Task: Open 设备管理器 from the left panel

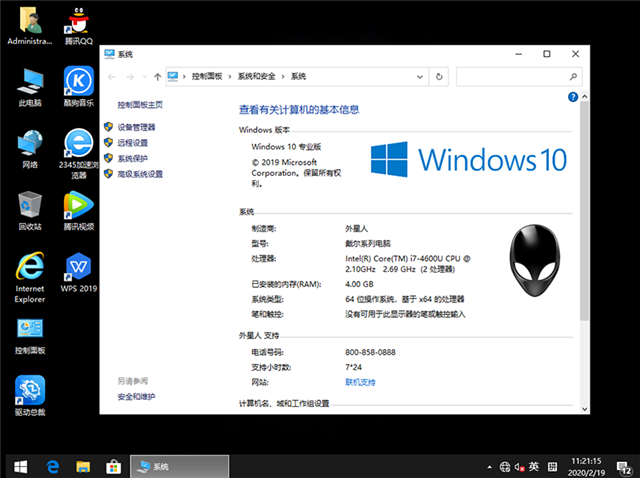Action: 136,127
